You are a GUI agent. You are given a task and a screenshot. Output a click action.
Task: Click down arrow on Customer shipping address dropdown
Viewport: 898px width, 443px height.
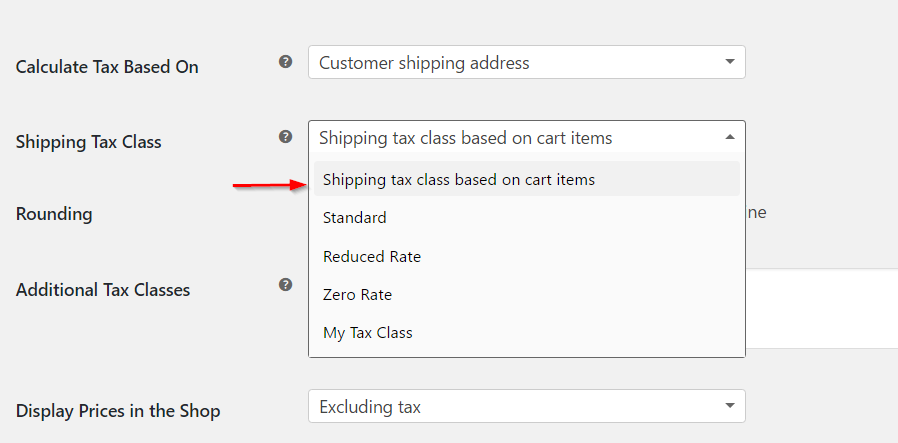729,62
